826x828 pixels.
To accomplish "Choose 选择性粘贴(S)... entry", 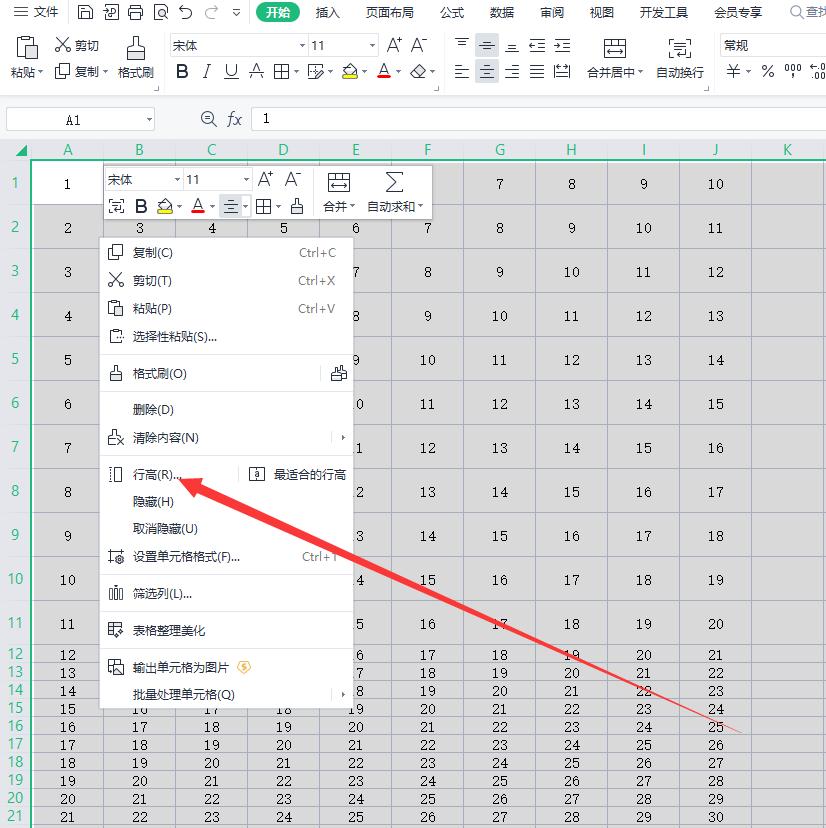I will [227, 336].
